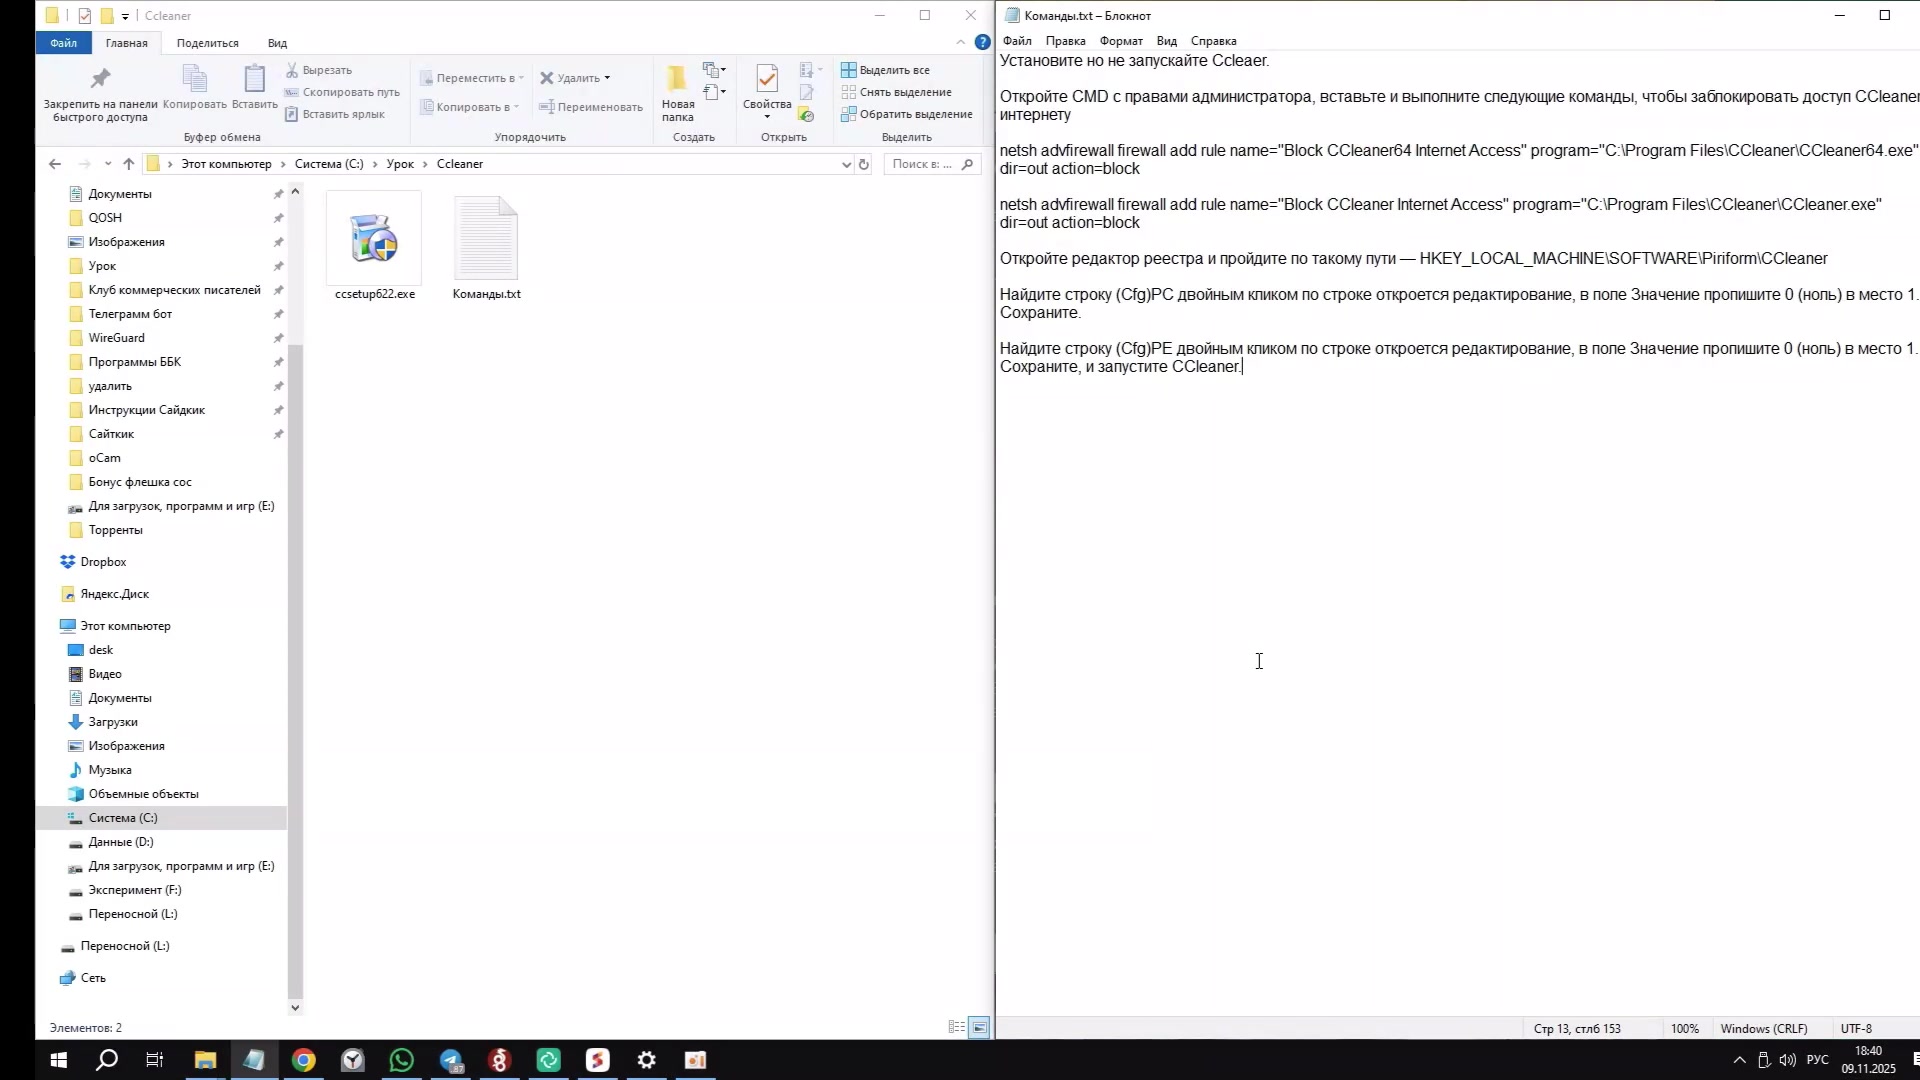Viewport: 1920px width, 1080px height.
Task: Click in the folder search field
Action: pyautogui.click(x=922, y=164)
